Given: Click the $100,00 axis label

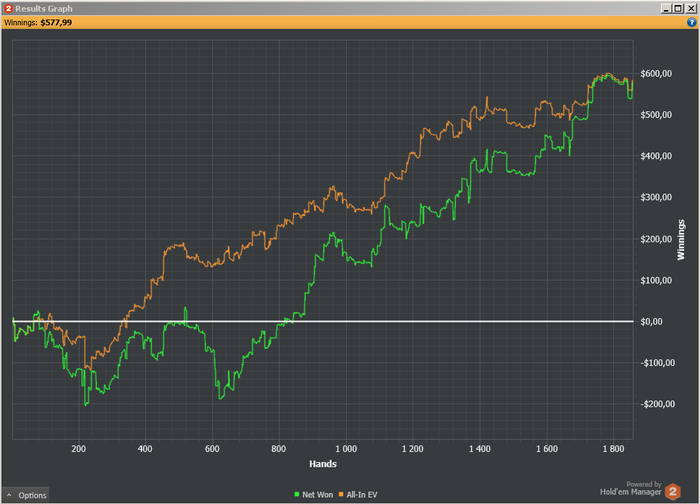Looking at the screenshot, I should pyautogui.click(x=656, y=280).
